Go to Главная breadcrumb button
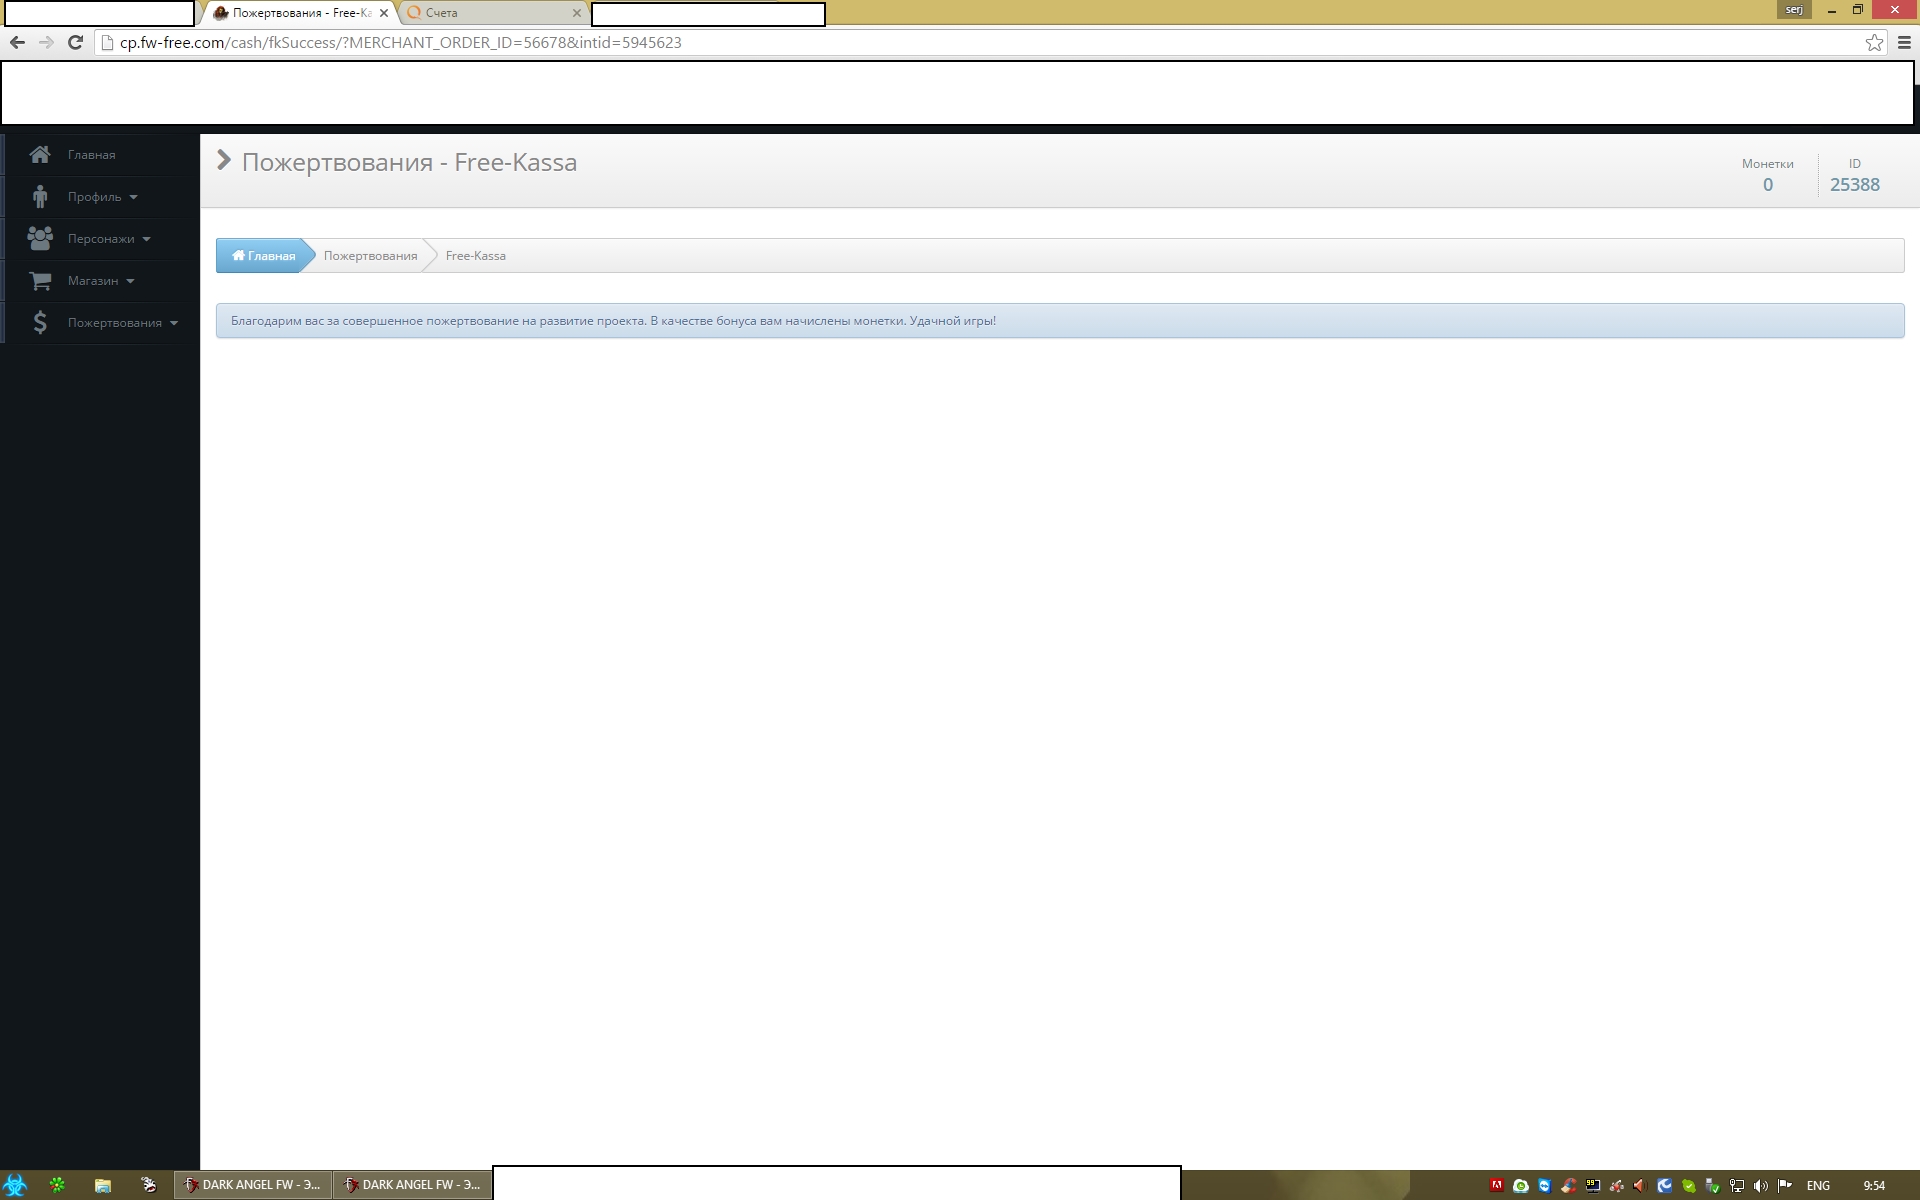The width and height of the screenshot is (1920, 1200). tap(264, 256)
